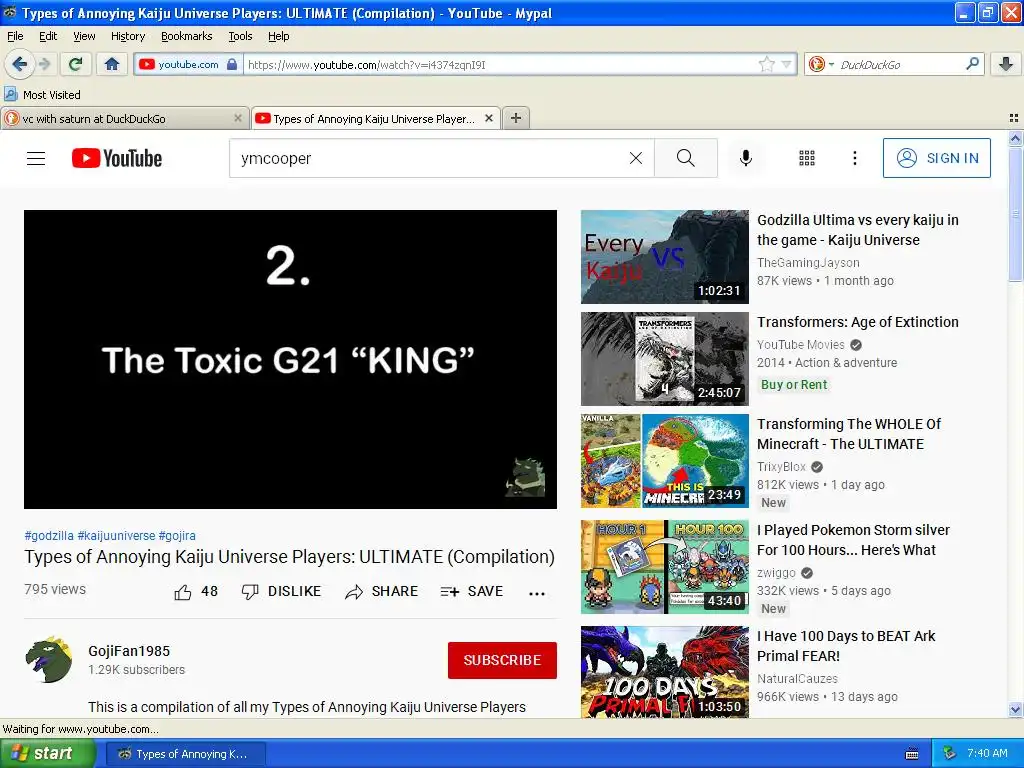Open the TrixyBlox channel name
The height and width of the screenshot is (768, 1024).
782,466
